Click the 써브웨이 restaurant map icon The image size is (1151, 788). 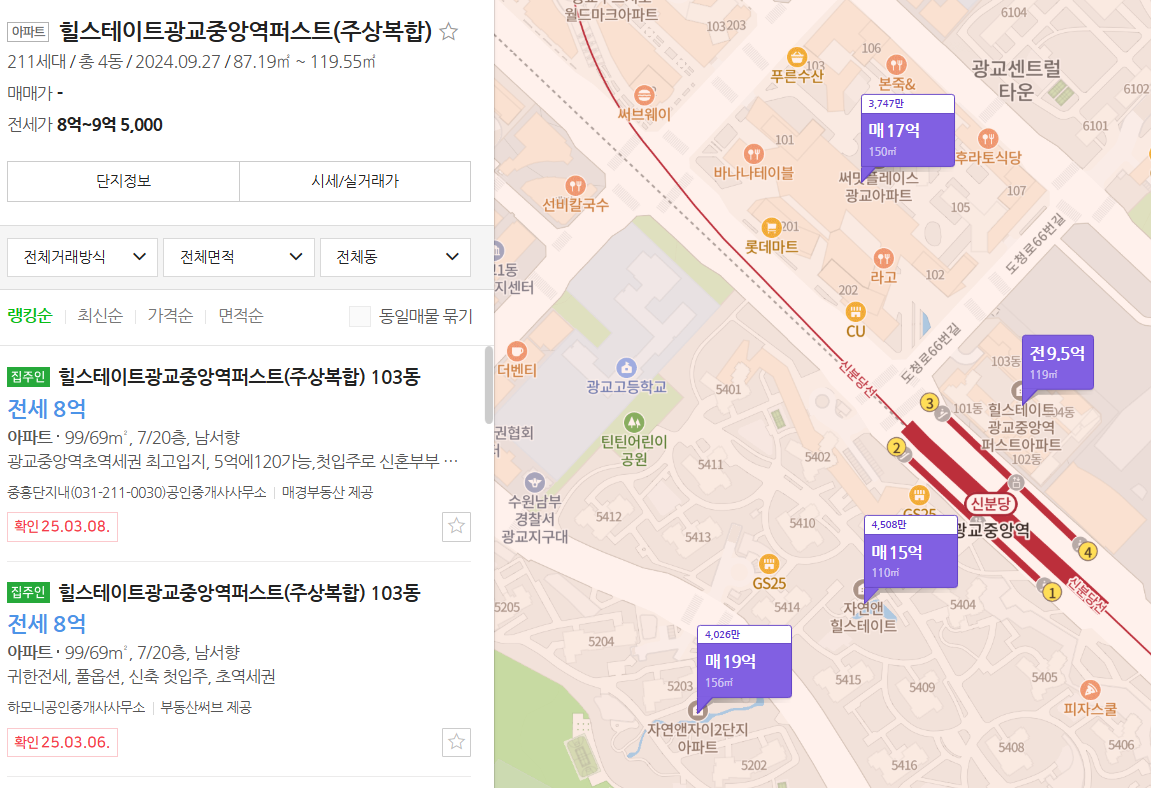pos(644,95)
